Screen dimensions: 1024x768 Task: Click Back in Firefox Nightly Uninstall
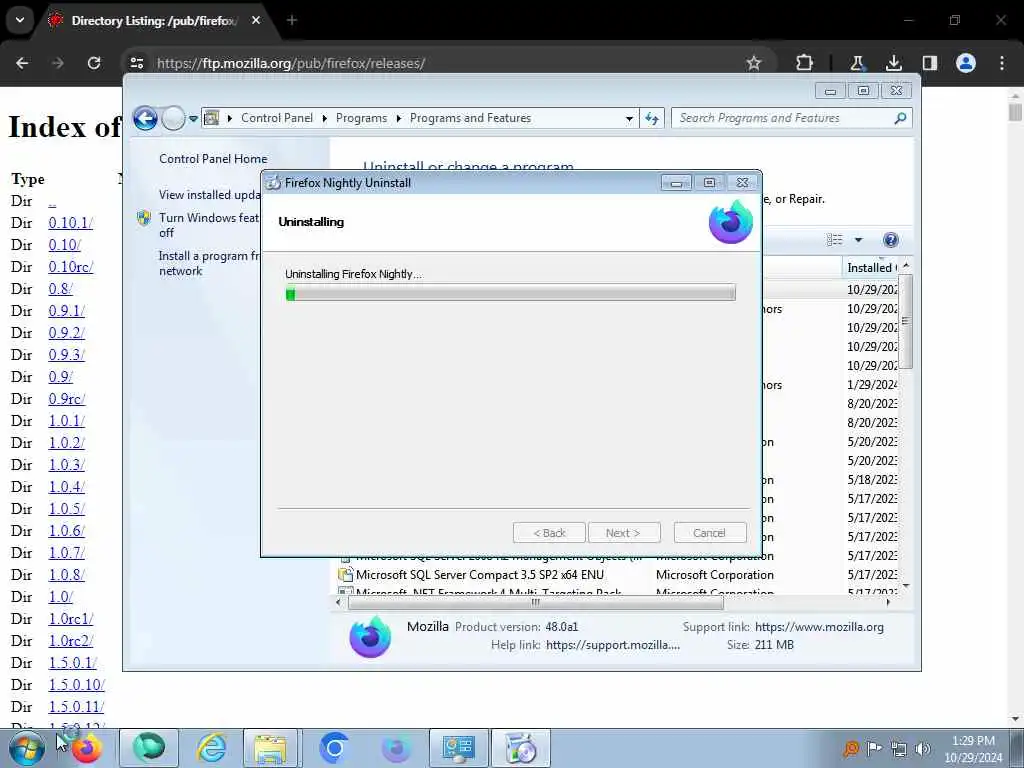(x=549, y=533)
